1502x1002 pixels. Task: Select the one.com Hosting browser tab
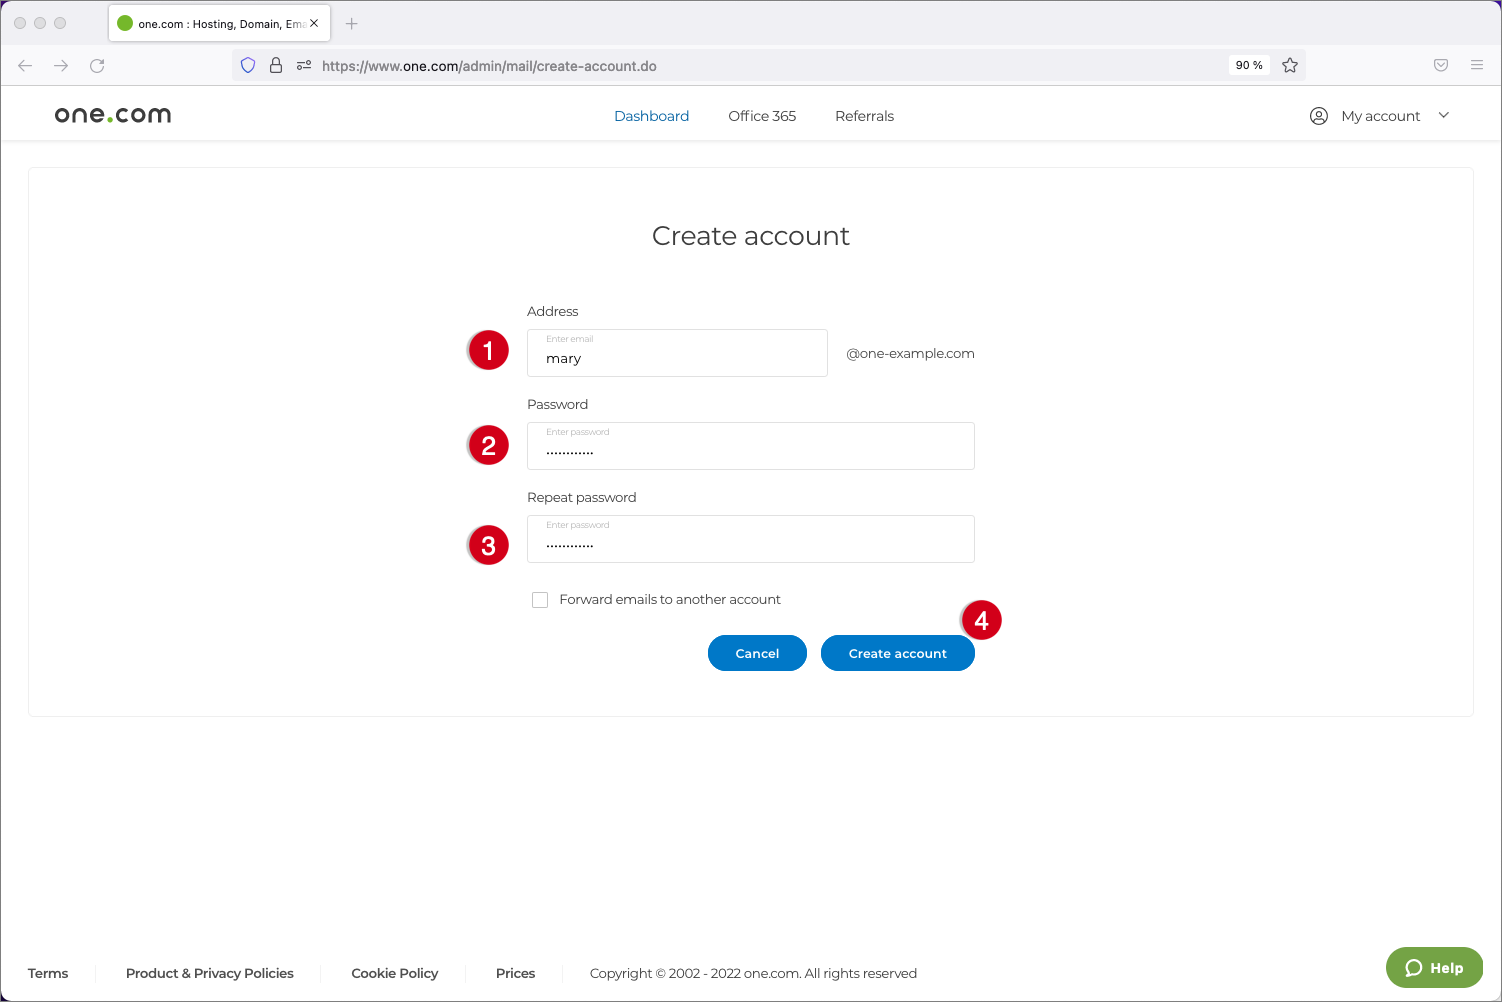219,23
